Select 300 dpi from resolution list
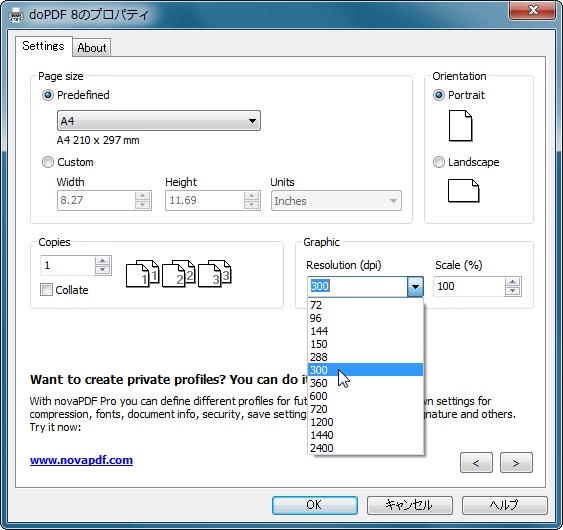The width and height of the screenshot is (563, 530). click(x=366, y=370)
